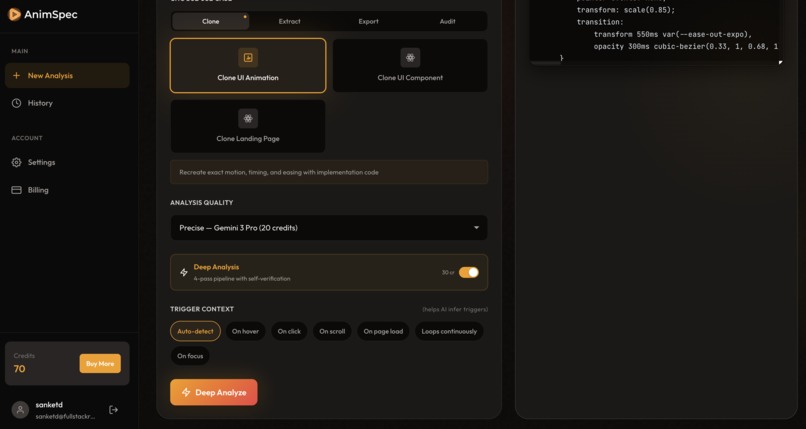The image size is (806, 429).
Task: Click the Clone UI Animation card icon
Action: (248, 58)
